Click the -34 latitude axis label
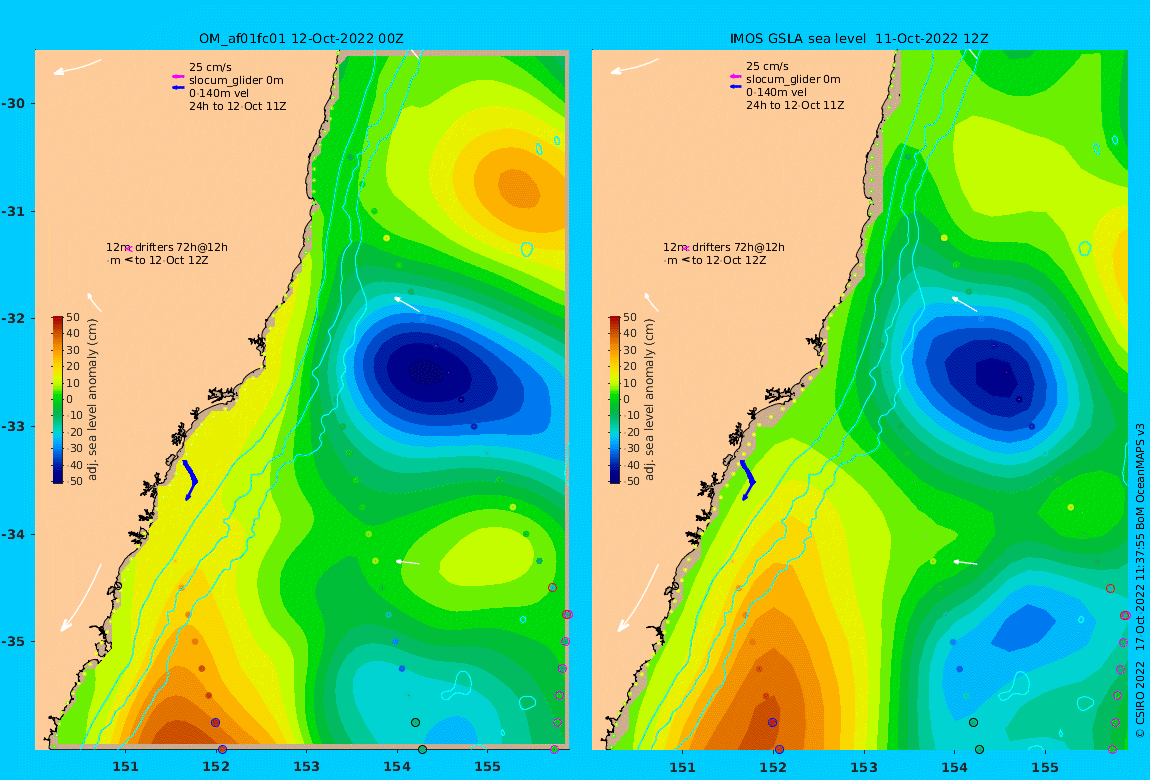 tap(12, 534)
